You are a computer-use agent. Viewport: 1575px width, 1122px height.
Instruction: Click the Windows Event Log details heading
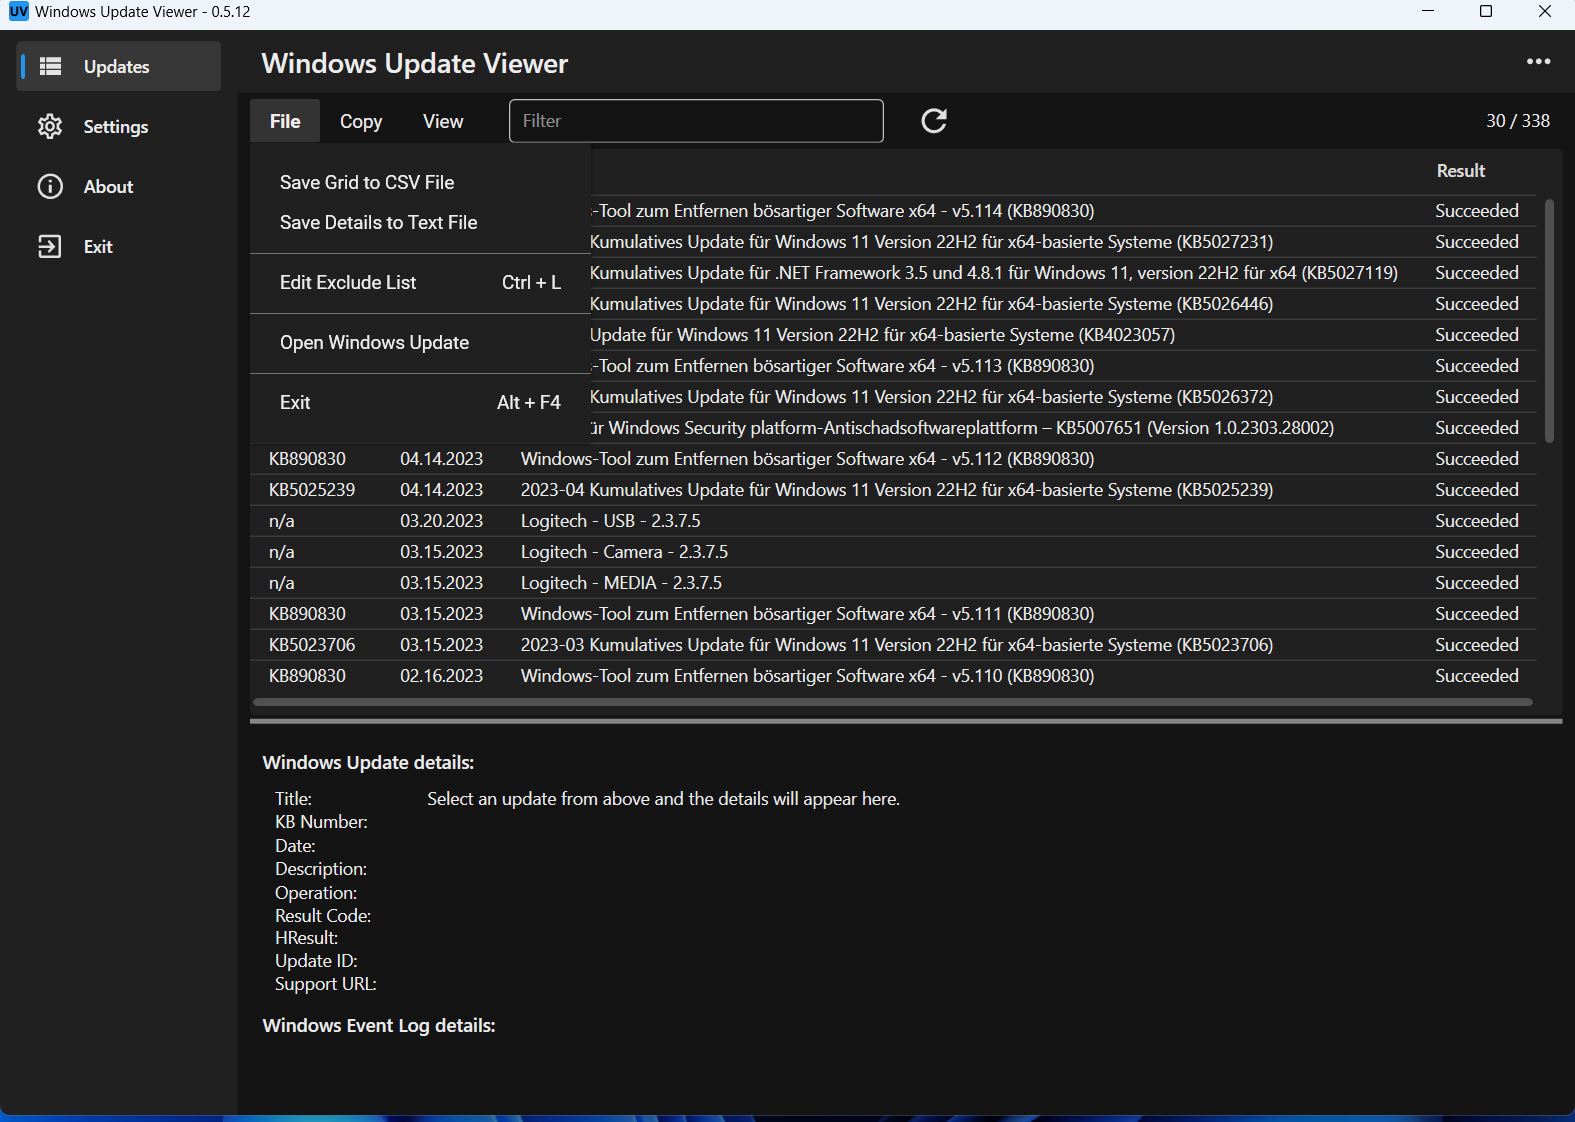click(x=379, y=1026)
